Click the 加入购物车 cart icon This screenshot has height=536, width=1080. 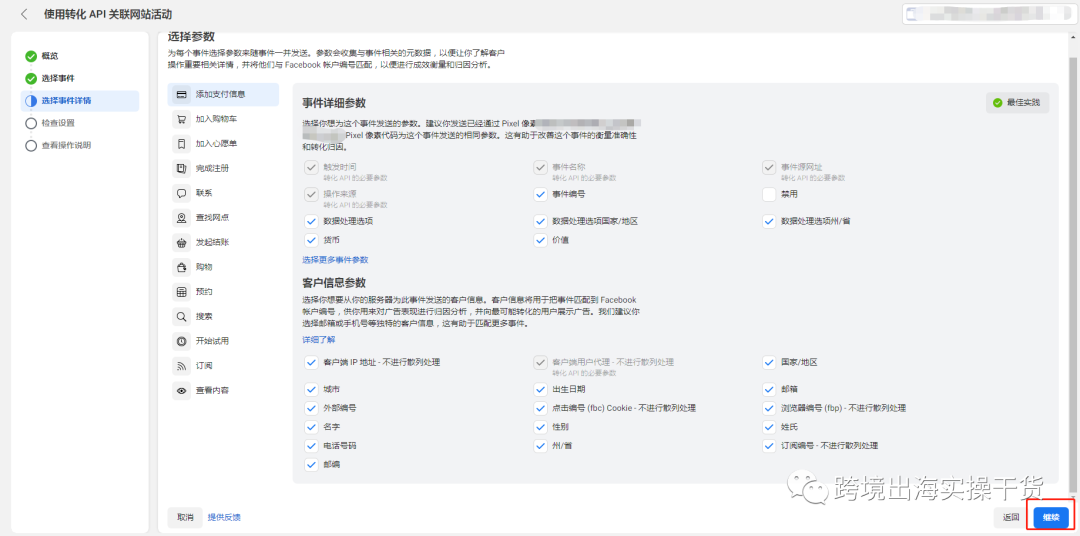[182, 119]
